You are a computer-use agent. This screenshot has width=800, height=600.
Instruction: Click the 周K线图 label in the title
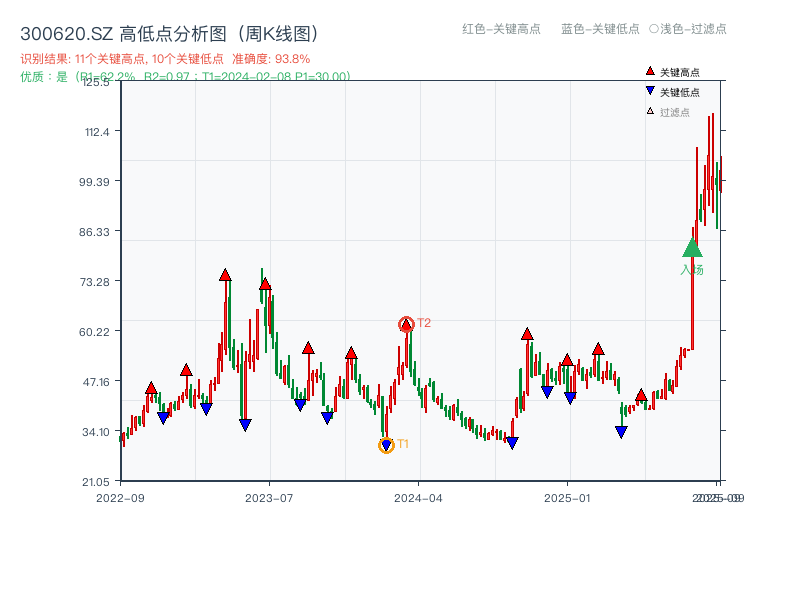(281, 31)
